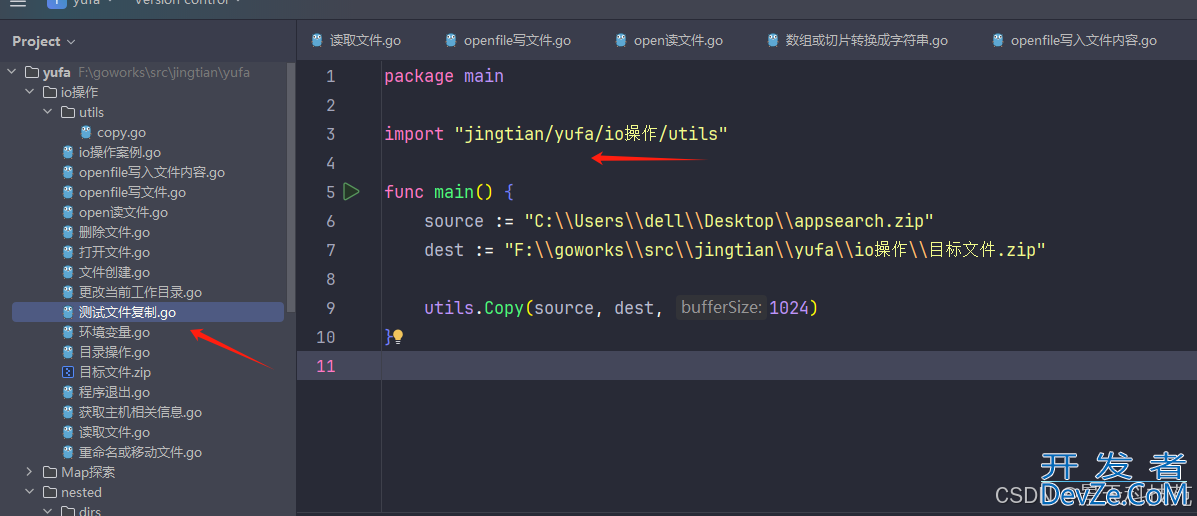Open the Version control dropdown
Viewport: 1197px width, 516px height.
click(x=187, y=2)
